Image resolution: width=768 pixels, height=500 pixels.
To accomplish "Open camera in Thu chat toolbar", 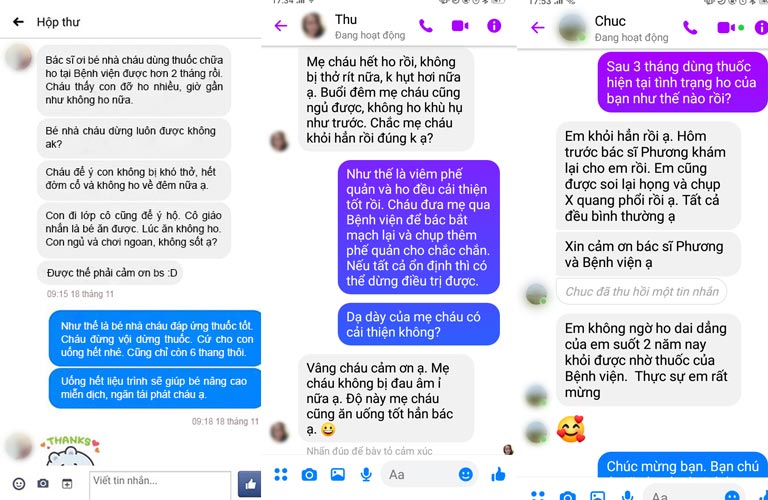I will (309, 474).
